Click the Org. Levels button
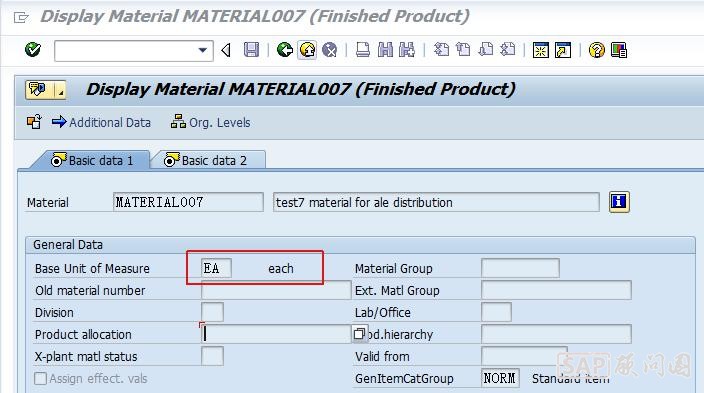Image resolution: width=704 pixels, height=393 pixels. click(x=211, y=122)
